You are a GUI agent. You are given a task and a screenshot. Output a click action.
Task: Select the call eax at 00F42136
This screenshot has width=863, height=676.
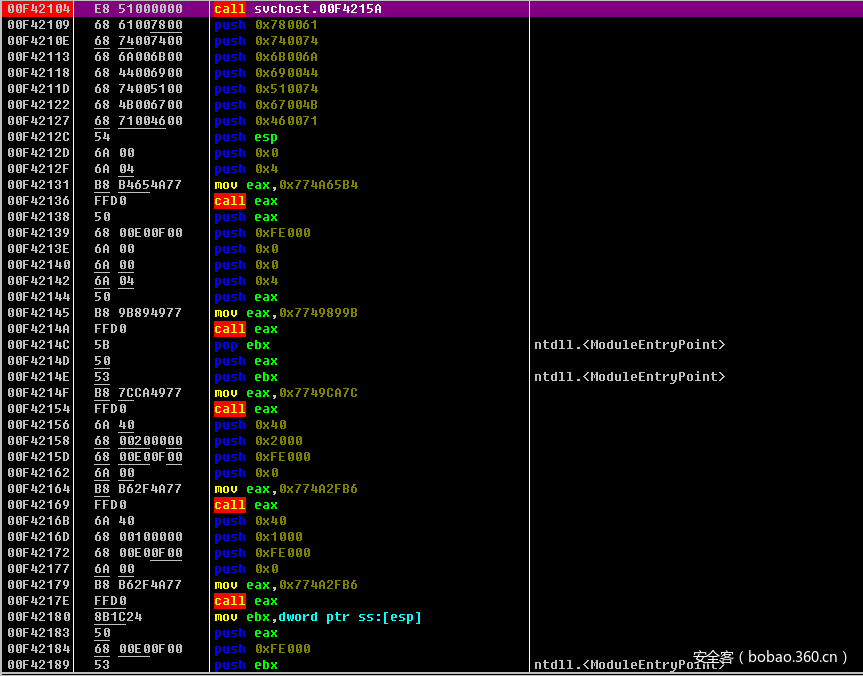click(x=246, y=200)
